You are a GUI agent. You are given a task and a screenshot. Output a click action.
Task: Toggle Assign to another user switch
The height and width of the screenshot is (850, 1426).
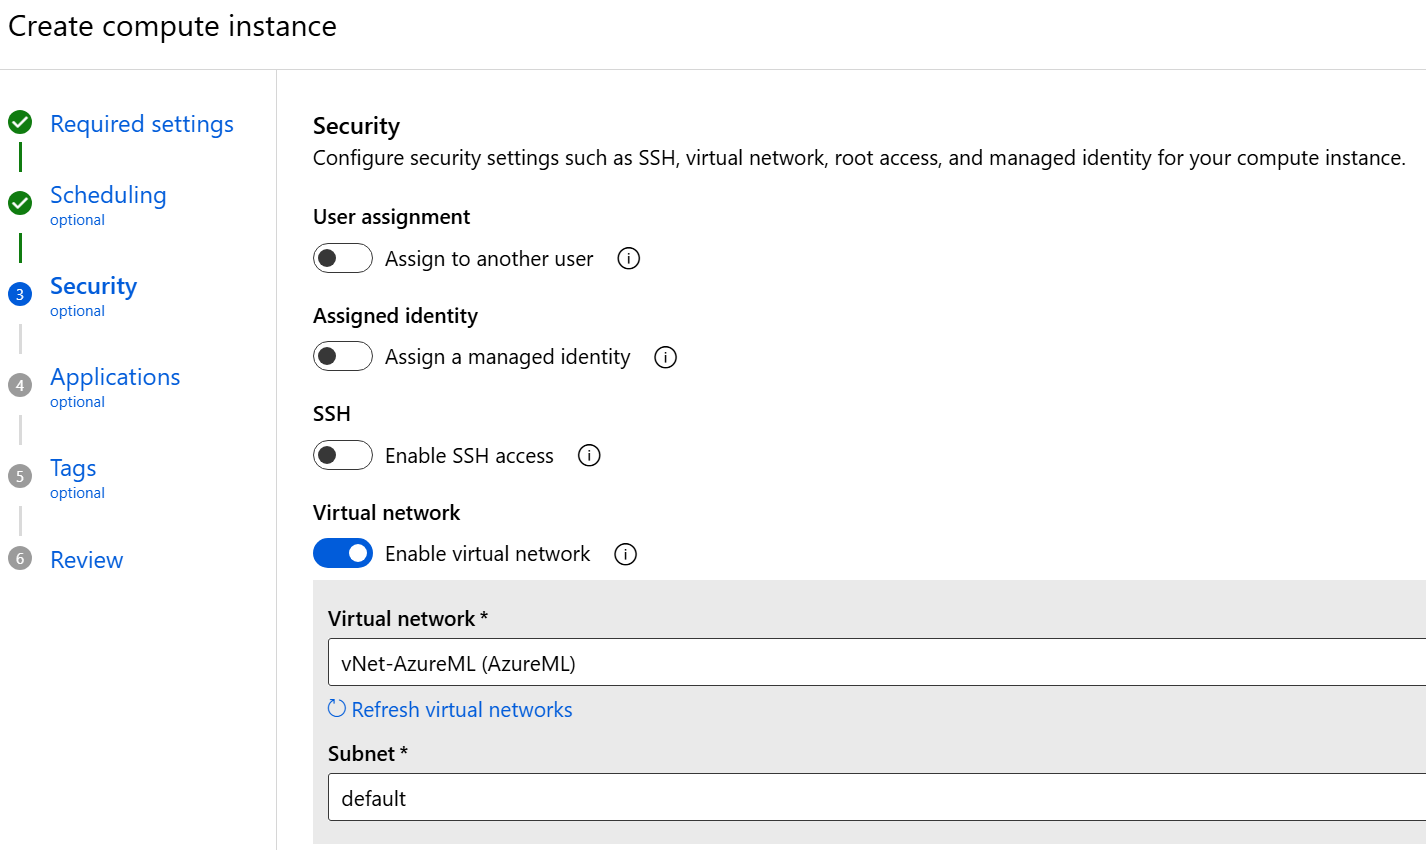click(x=343, y=259)
